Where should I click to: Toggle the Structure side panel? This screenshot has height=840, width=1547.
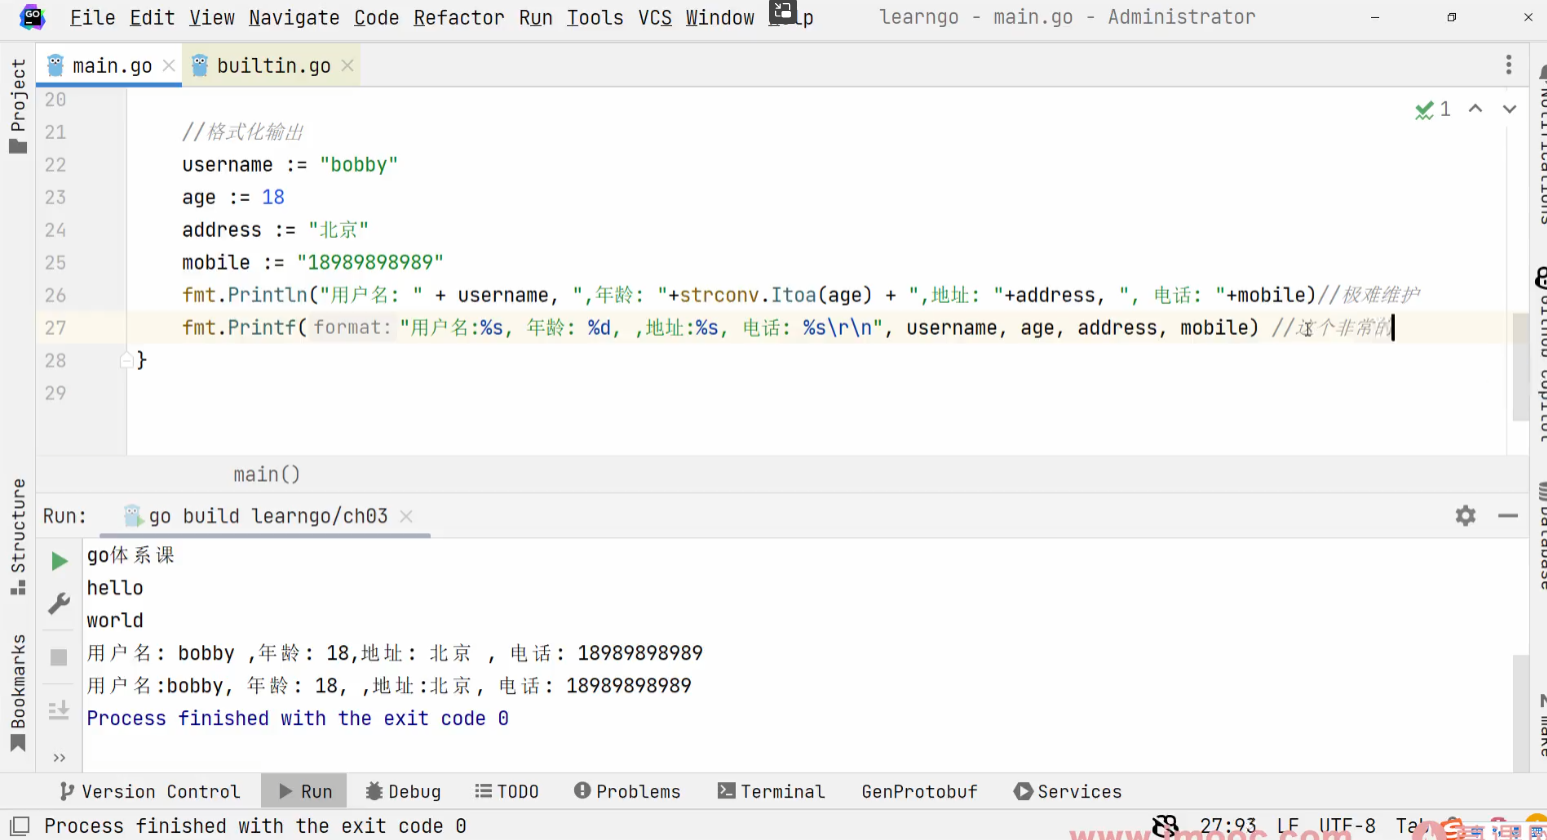pyautogui.click(x=18, y=535)
